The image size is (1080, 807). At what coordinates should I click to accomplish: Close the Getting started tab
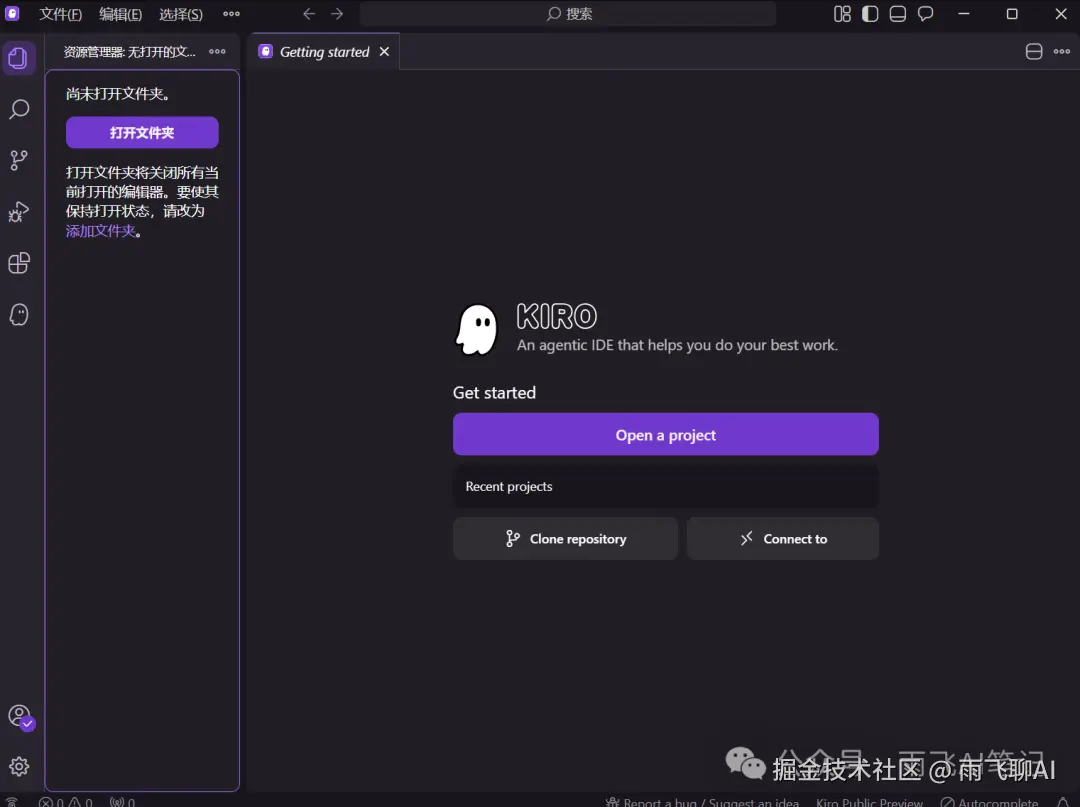click(x=384, y=52)
